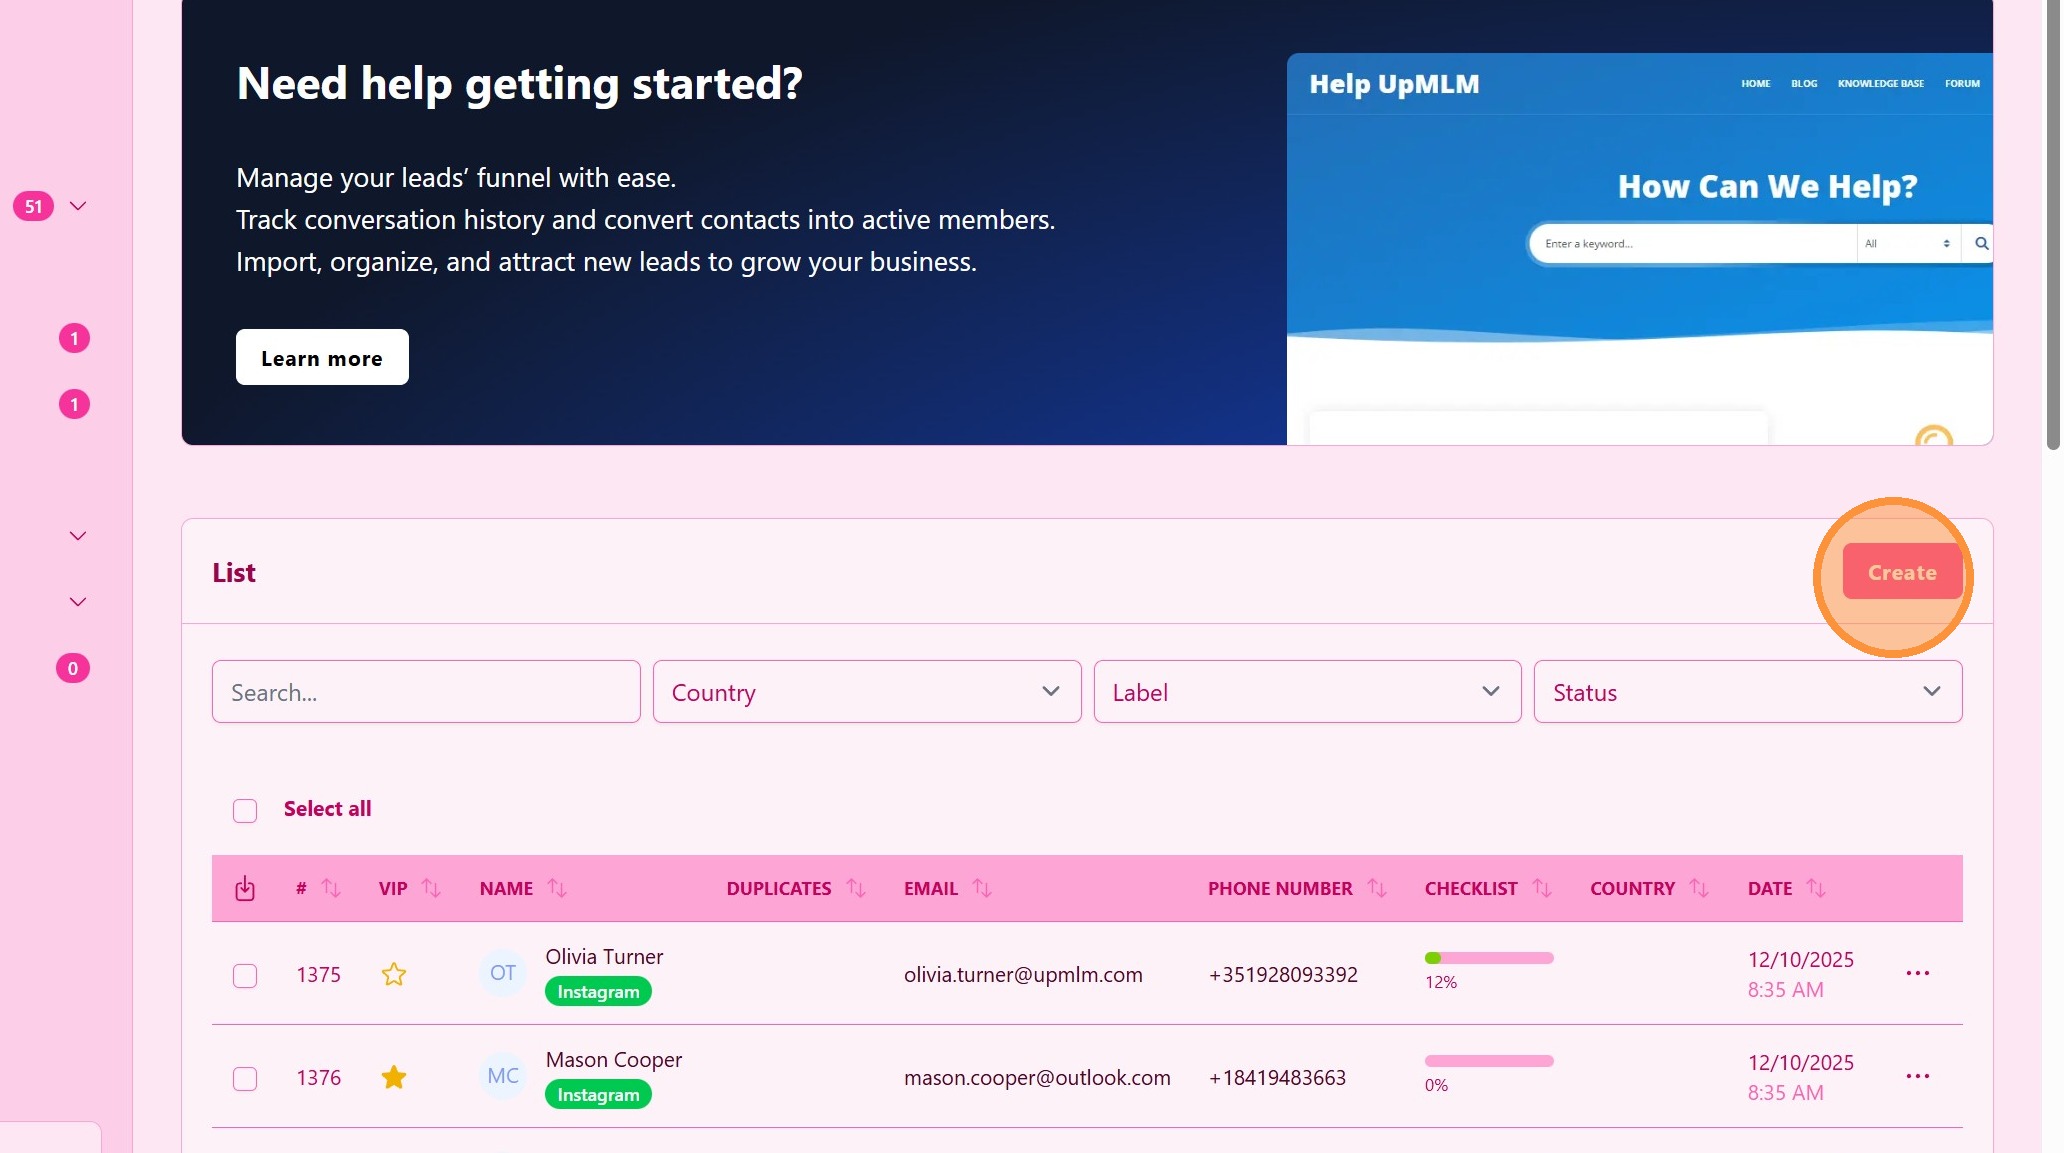Click the Learn more button

[x=322, y=358]
